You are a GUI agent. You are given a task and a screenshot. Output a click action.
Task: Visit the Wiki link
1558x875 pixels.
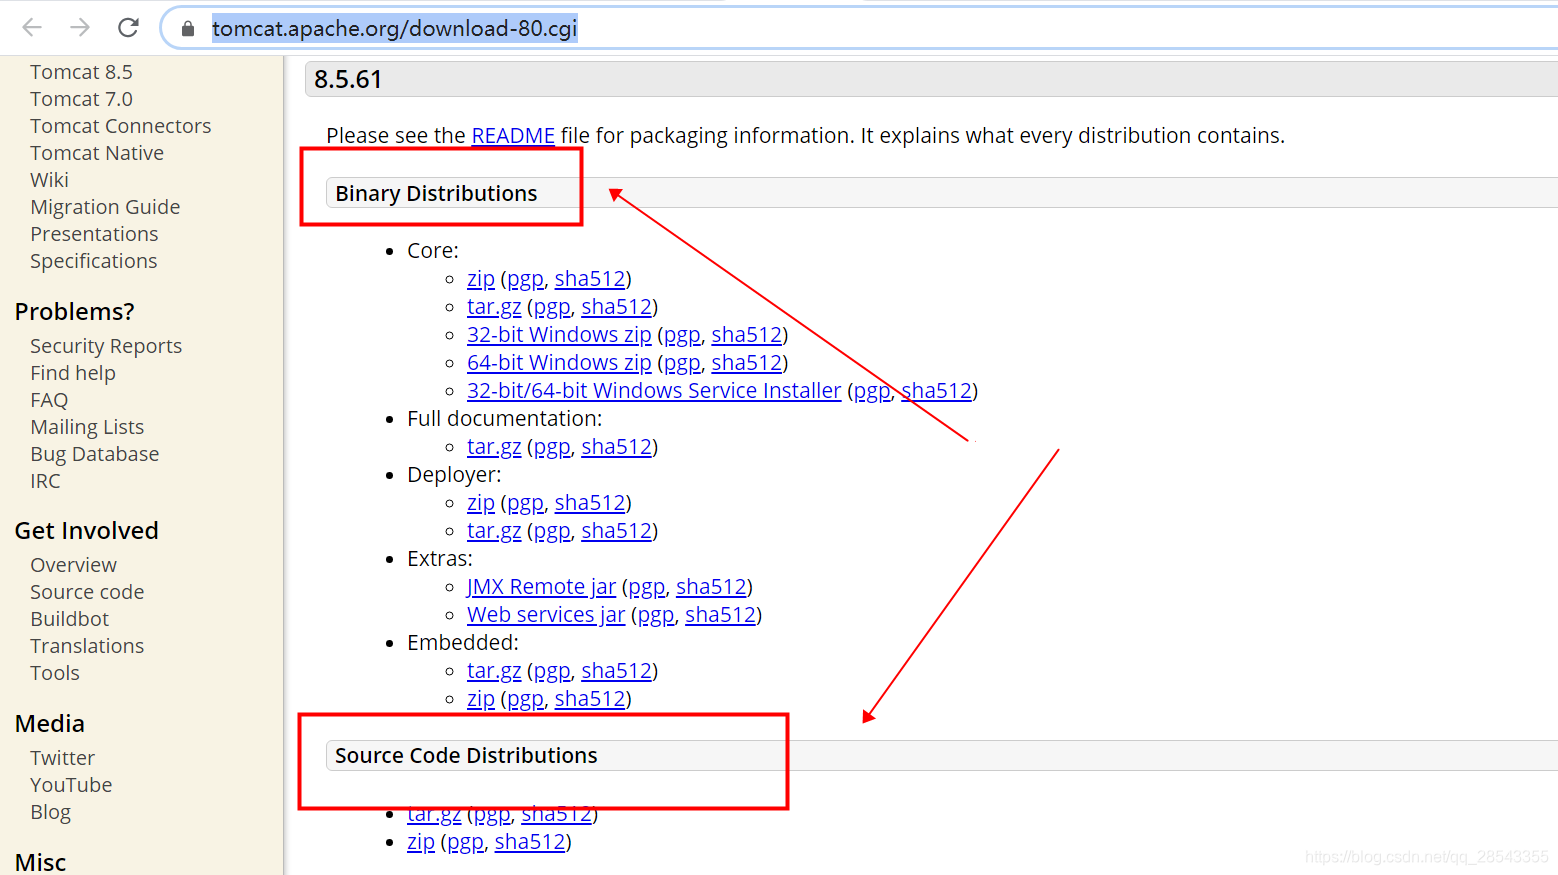[49, 180]
